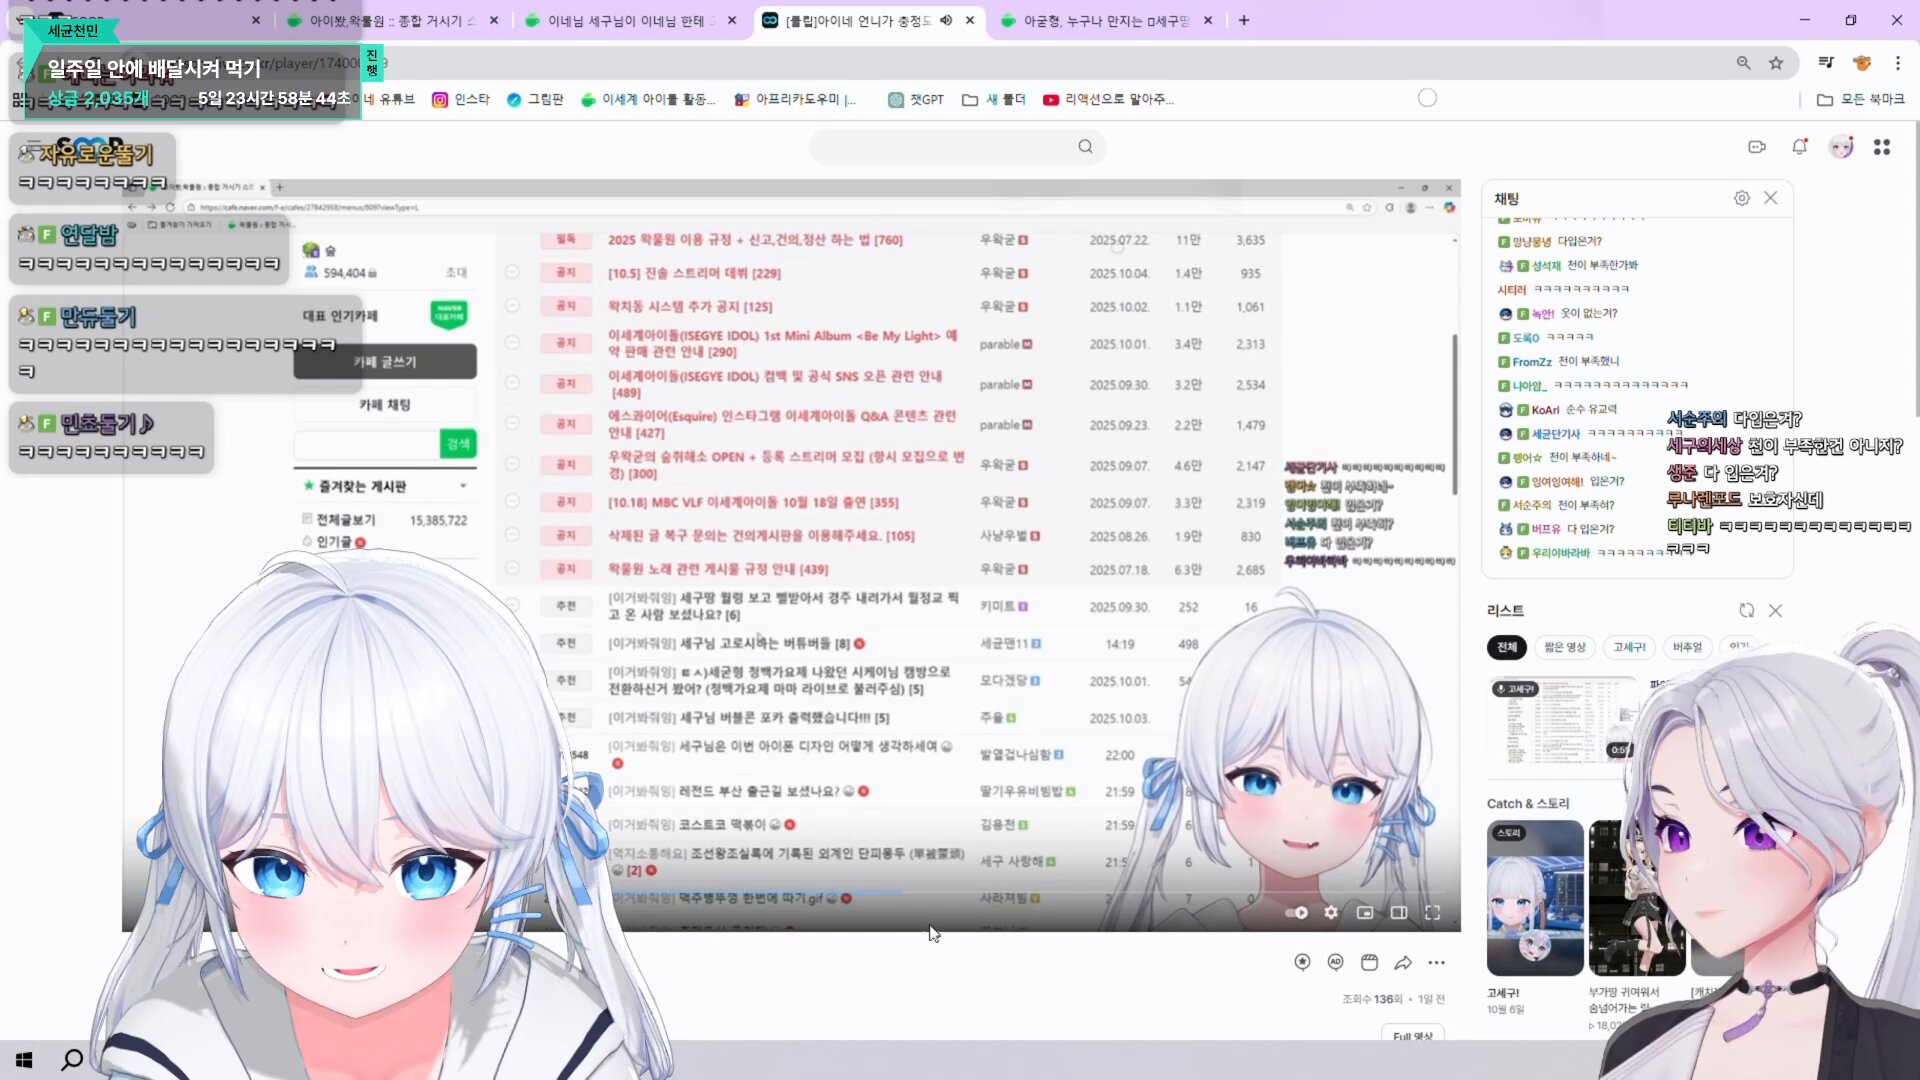The height and width of the screenshot is (1080, 1920).
Task: Toggle the autoplay switch in video player
Action: tap(1297, 912)
